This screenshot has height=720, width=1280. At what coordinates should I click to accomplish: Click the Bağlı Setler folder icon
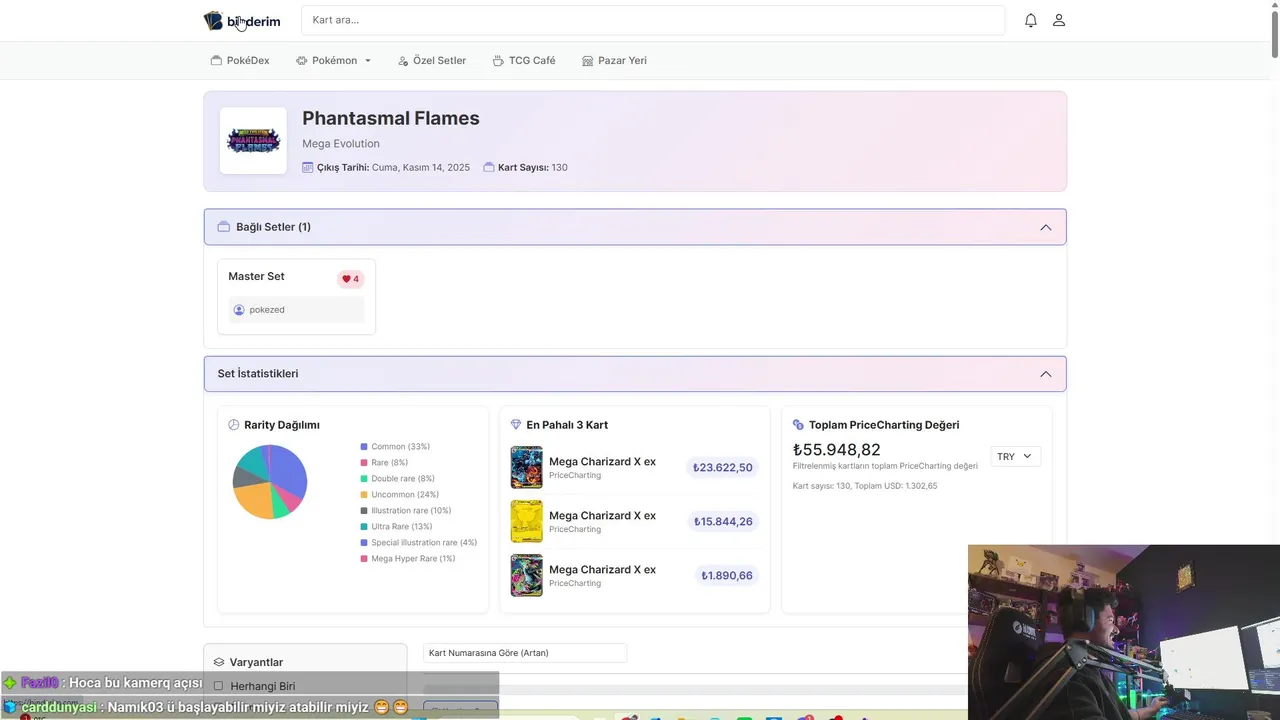224,227
